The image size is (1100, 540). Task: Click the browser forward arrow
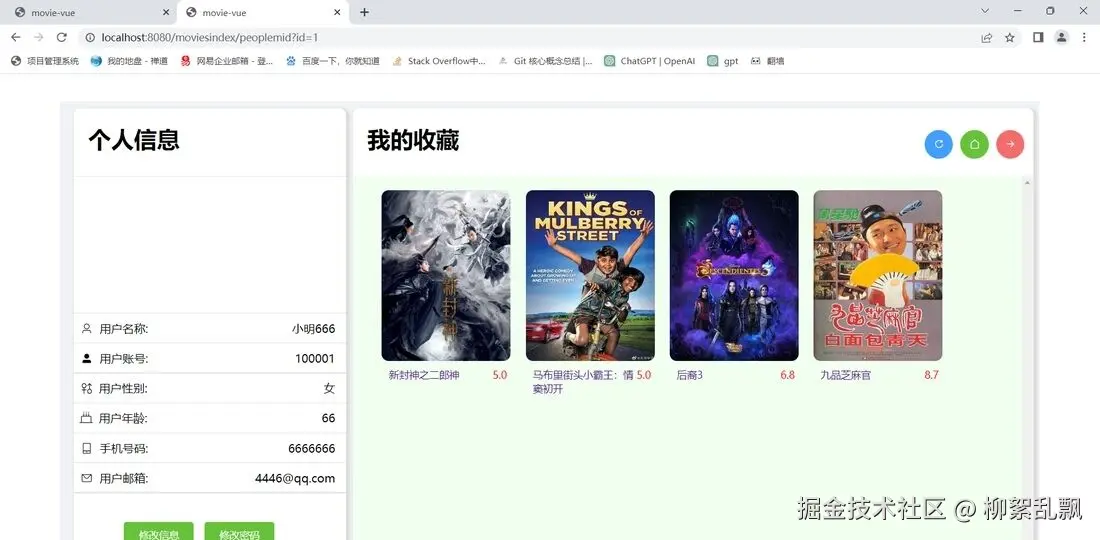point(39,37)
